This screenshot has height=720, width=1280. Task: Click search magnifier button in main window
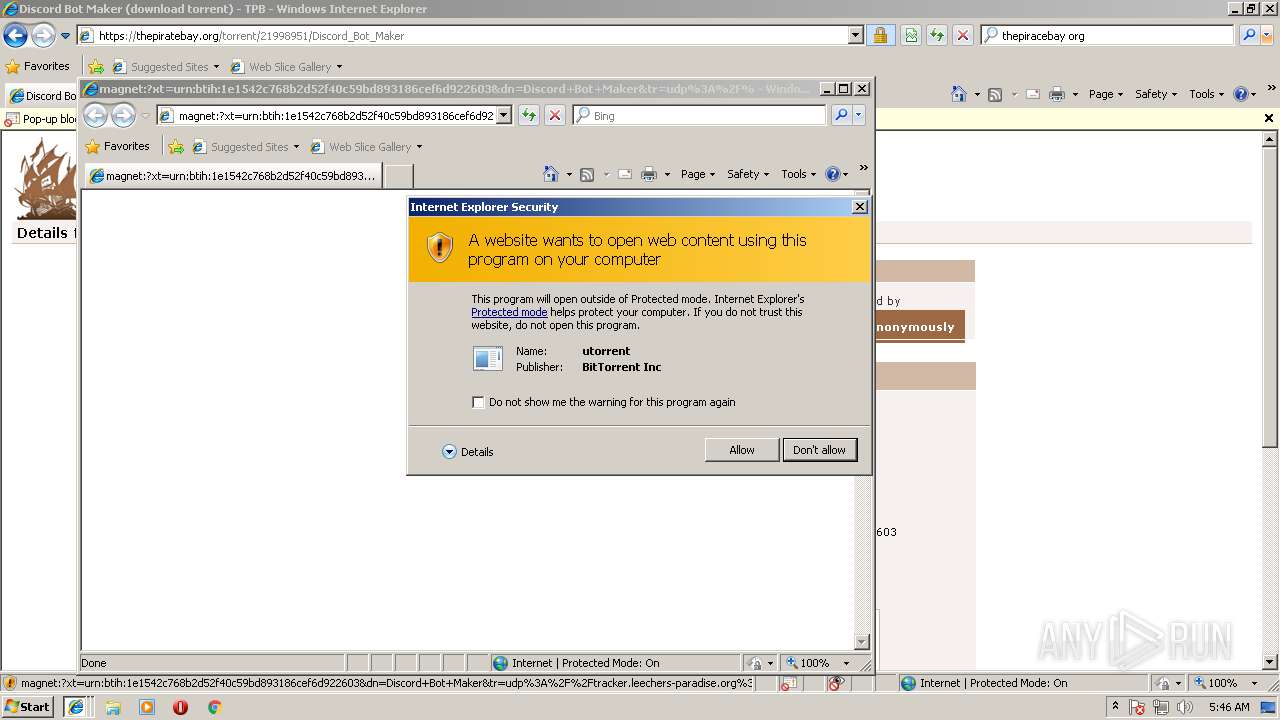click(1248, 36)
